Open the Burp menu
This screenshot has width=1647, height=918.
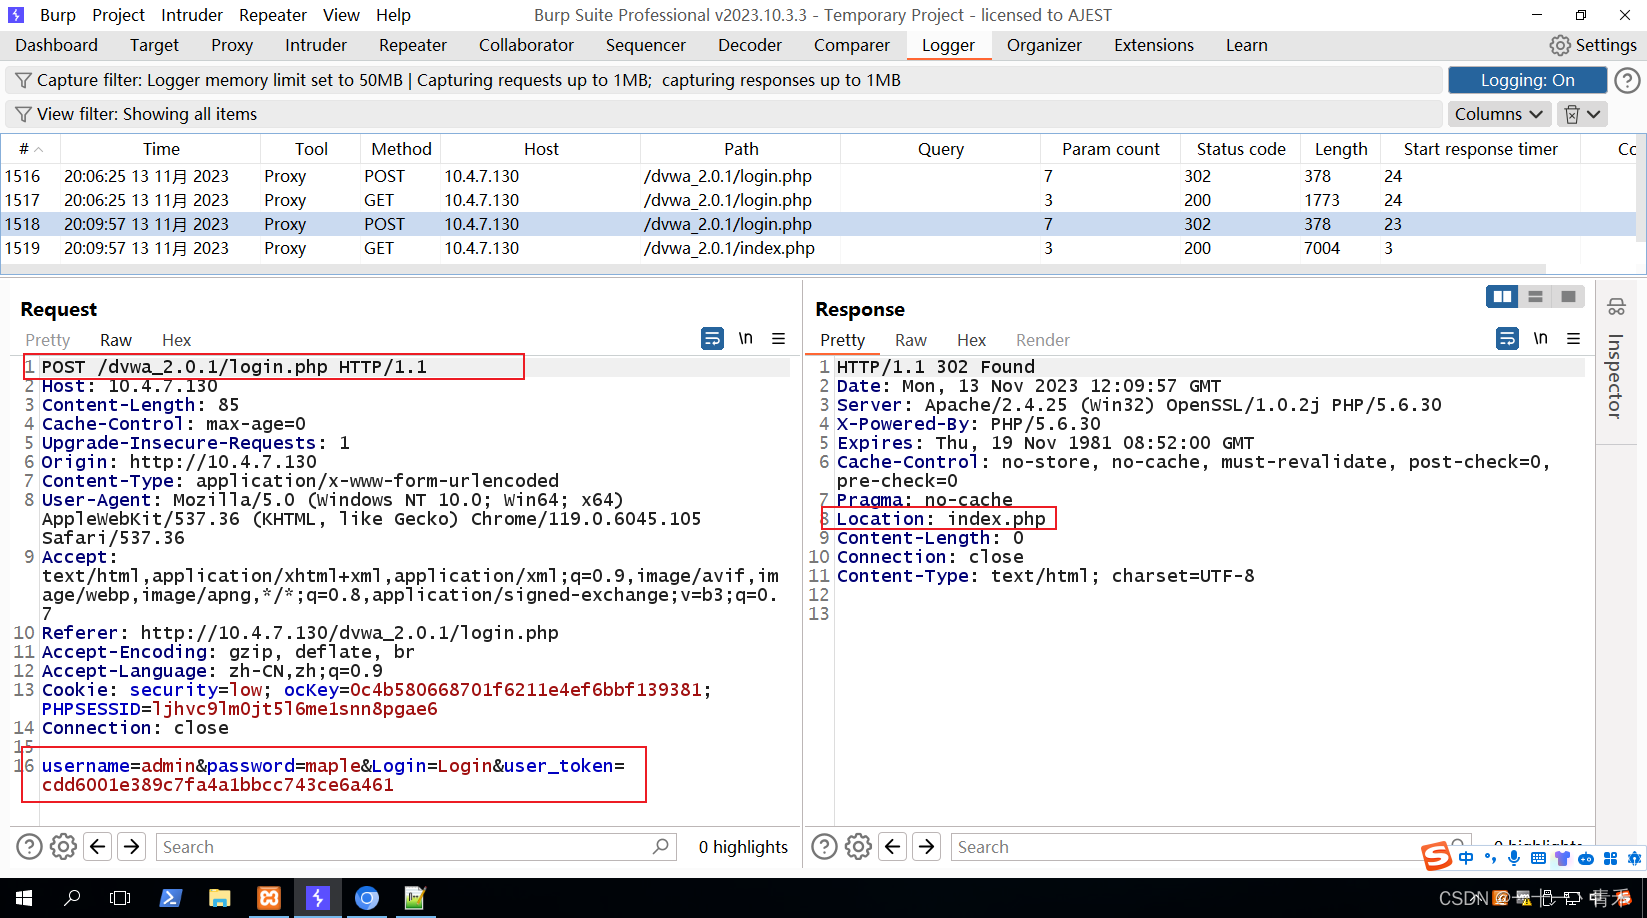[58, 15]
